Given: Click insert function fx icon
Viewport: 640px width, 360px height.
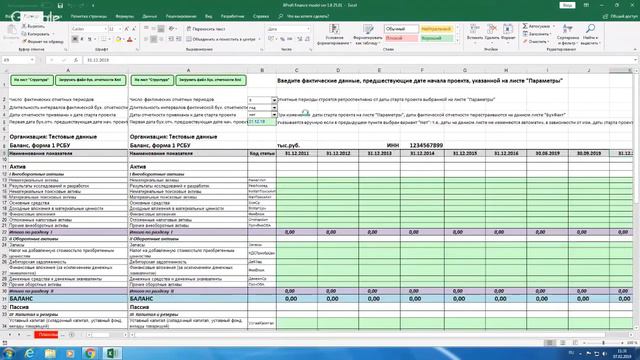Looking at the screenshot, I should pyautogui.click(x=76, y=60).
